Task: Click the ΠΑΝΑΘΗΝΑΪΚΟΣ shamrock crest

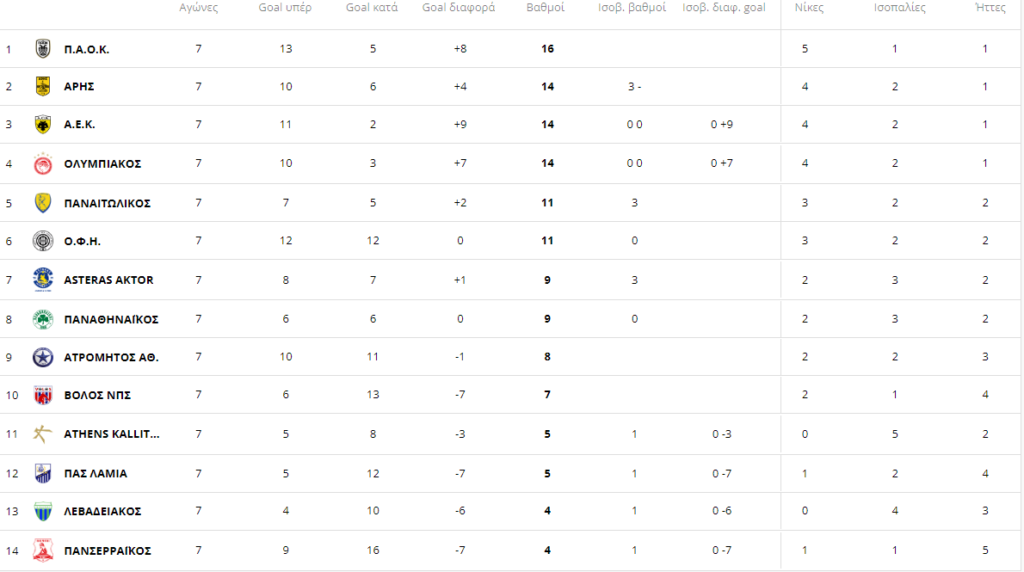Action: 43,319
